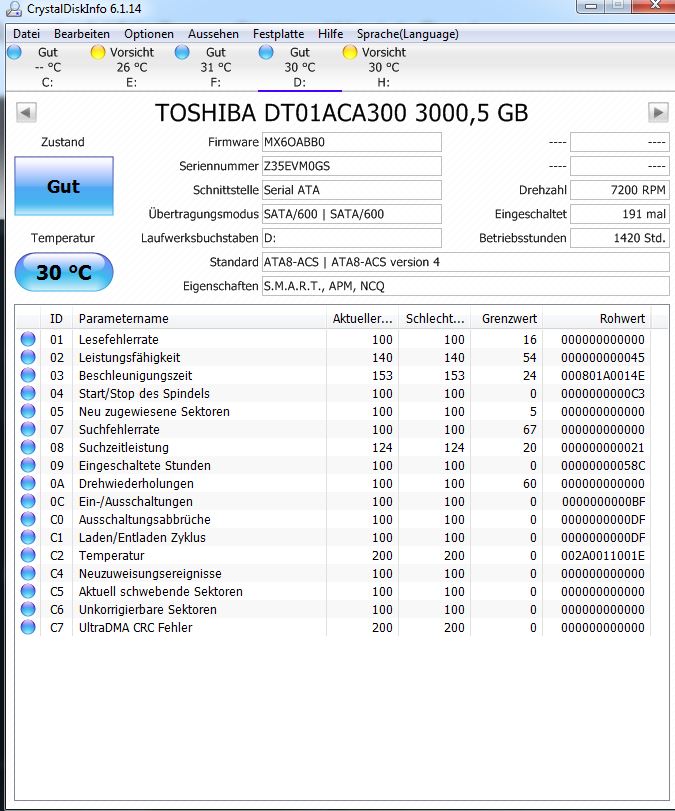Click status orb of Ausschaltungsabbrüche row
The width and height of the screenshot is (675, 811).
(28, 519)
